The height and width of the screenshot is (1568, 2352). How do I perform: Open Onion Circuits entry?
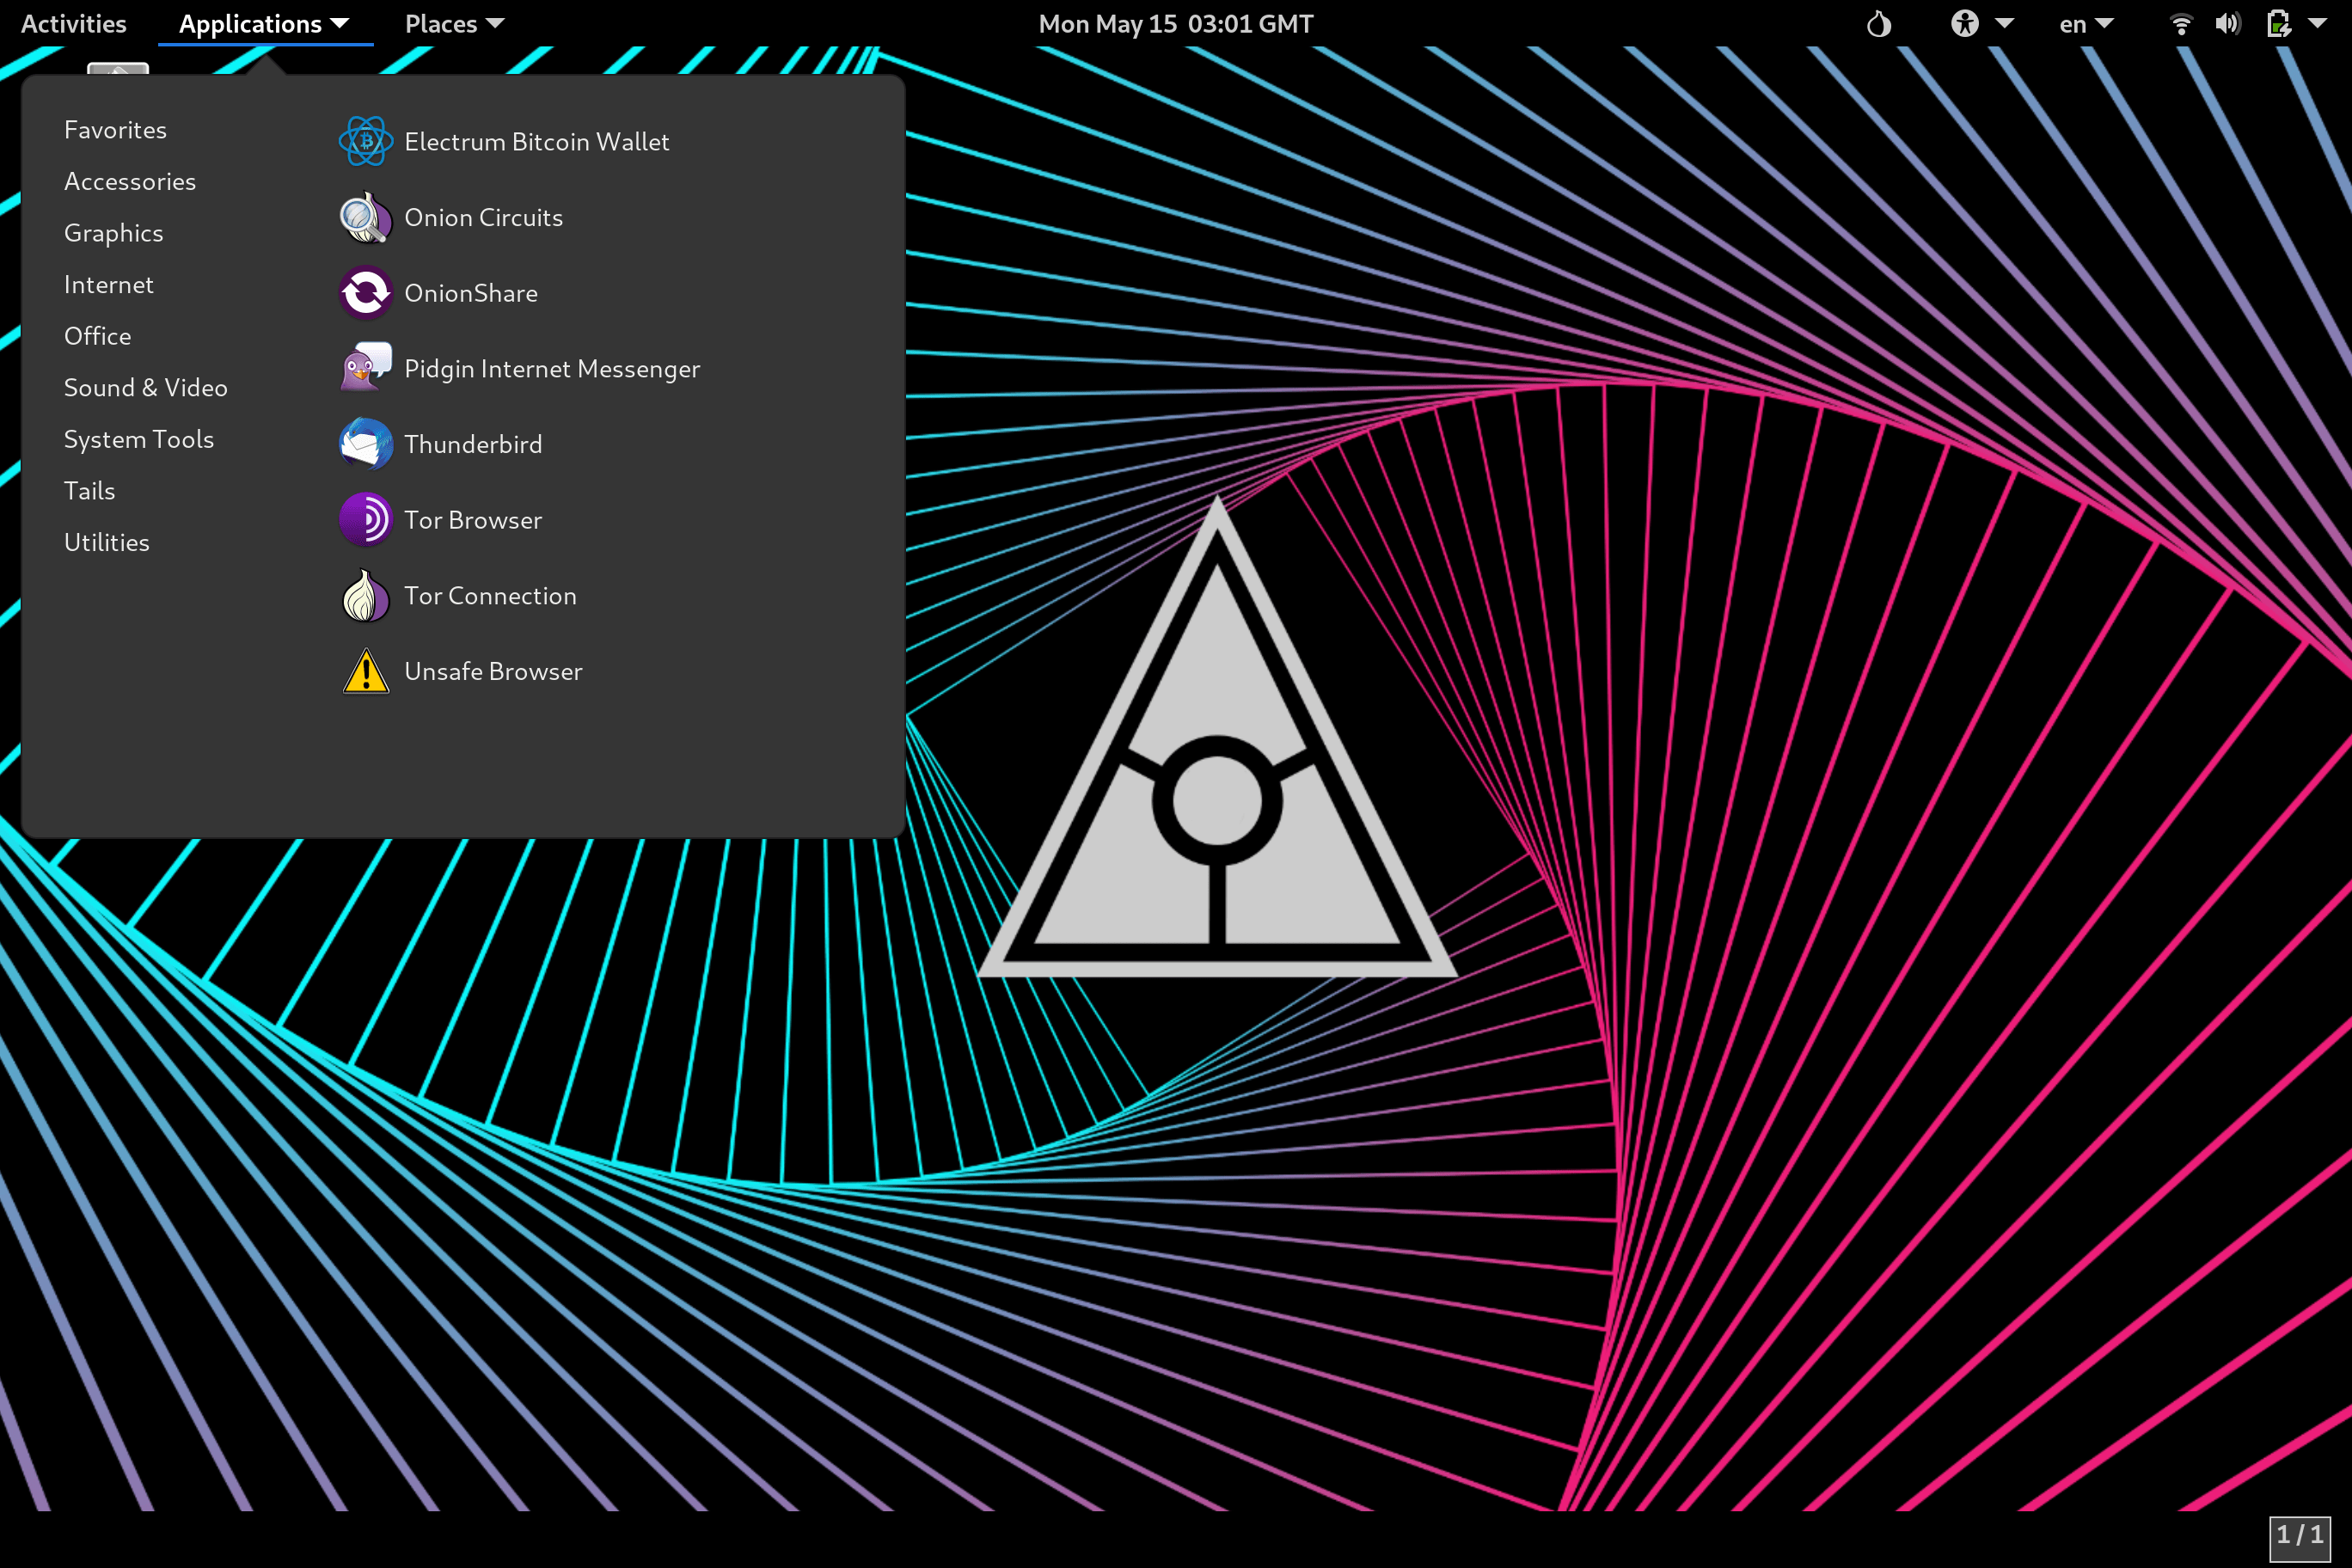coord(483,218)
